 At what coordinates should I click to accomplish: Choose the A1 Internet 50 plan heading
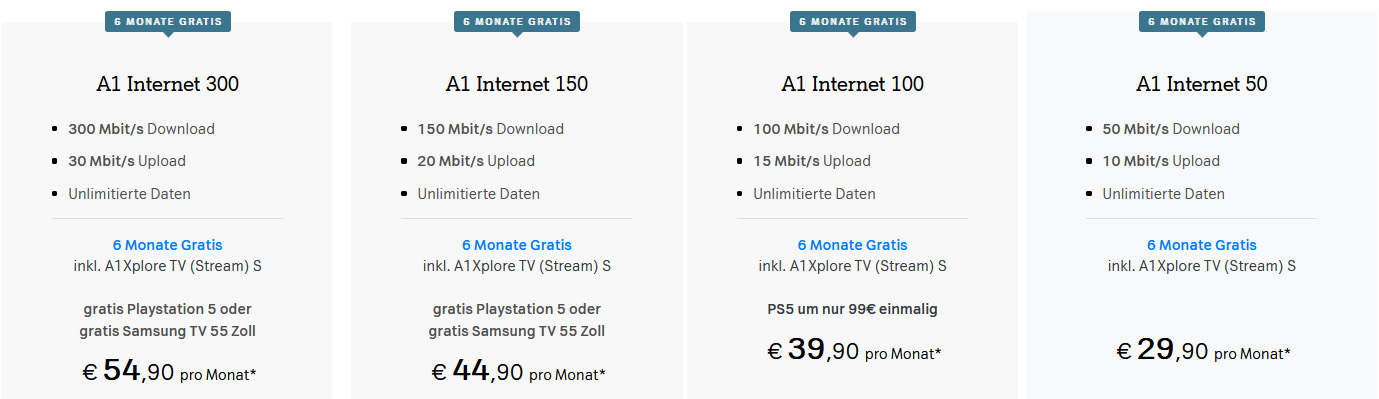tap(1201, 84)
